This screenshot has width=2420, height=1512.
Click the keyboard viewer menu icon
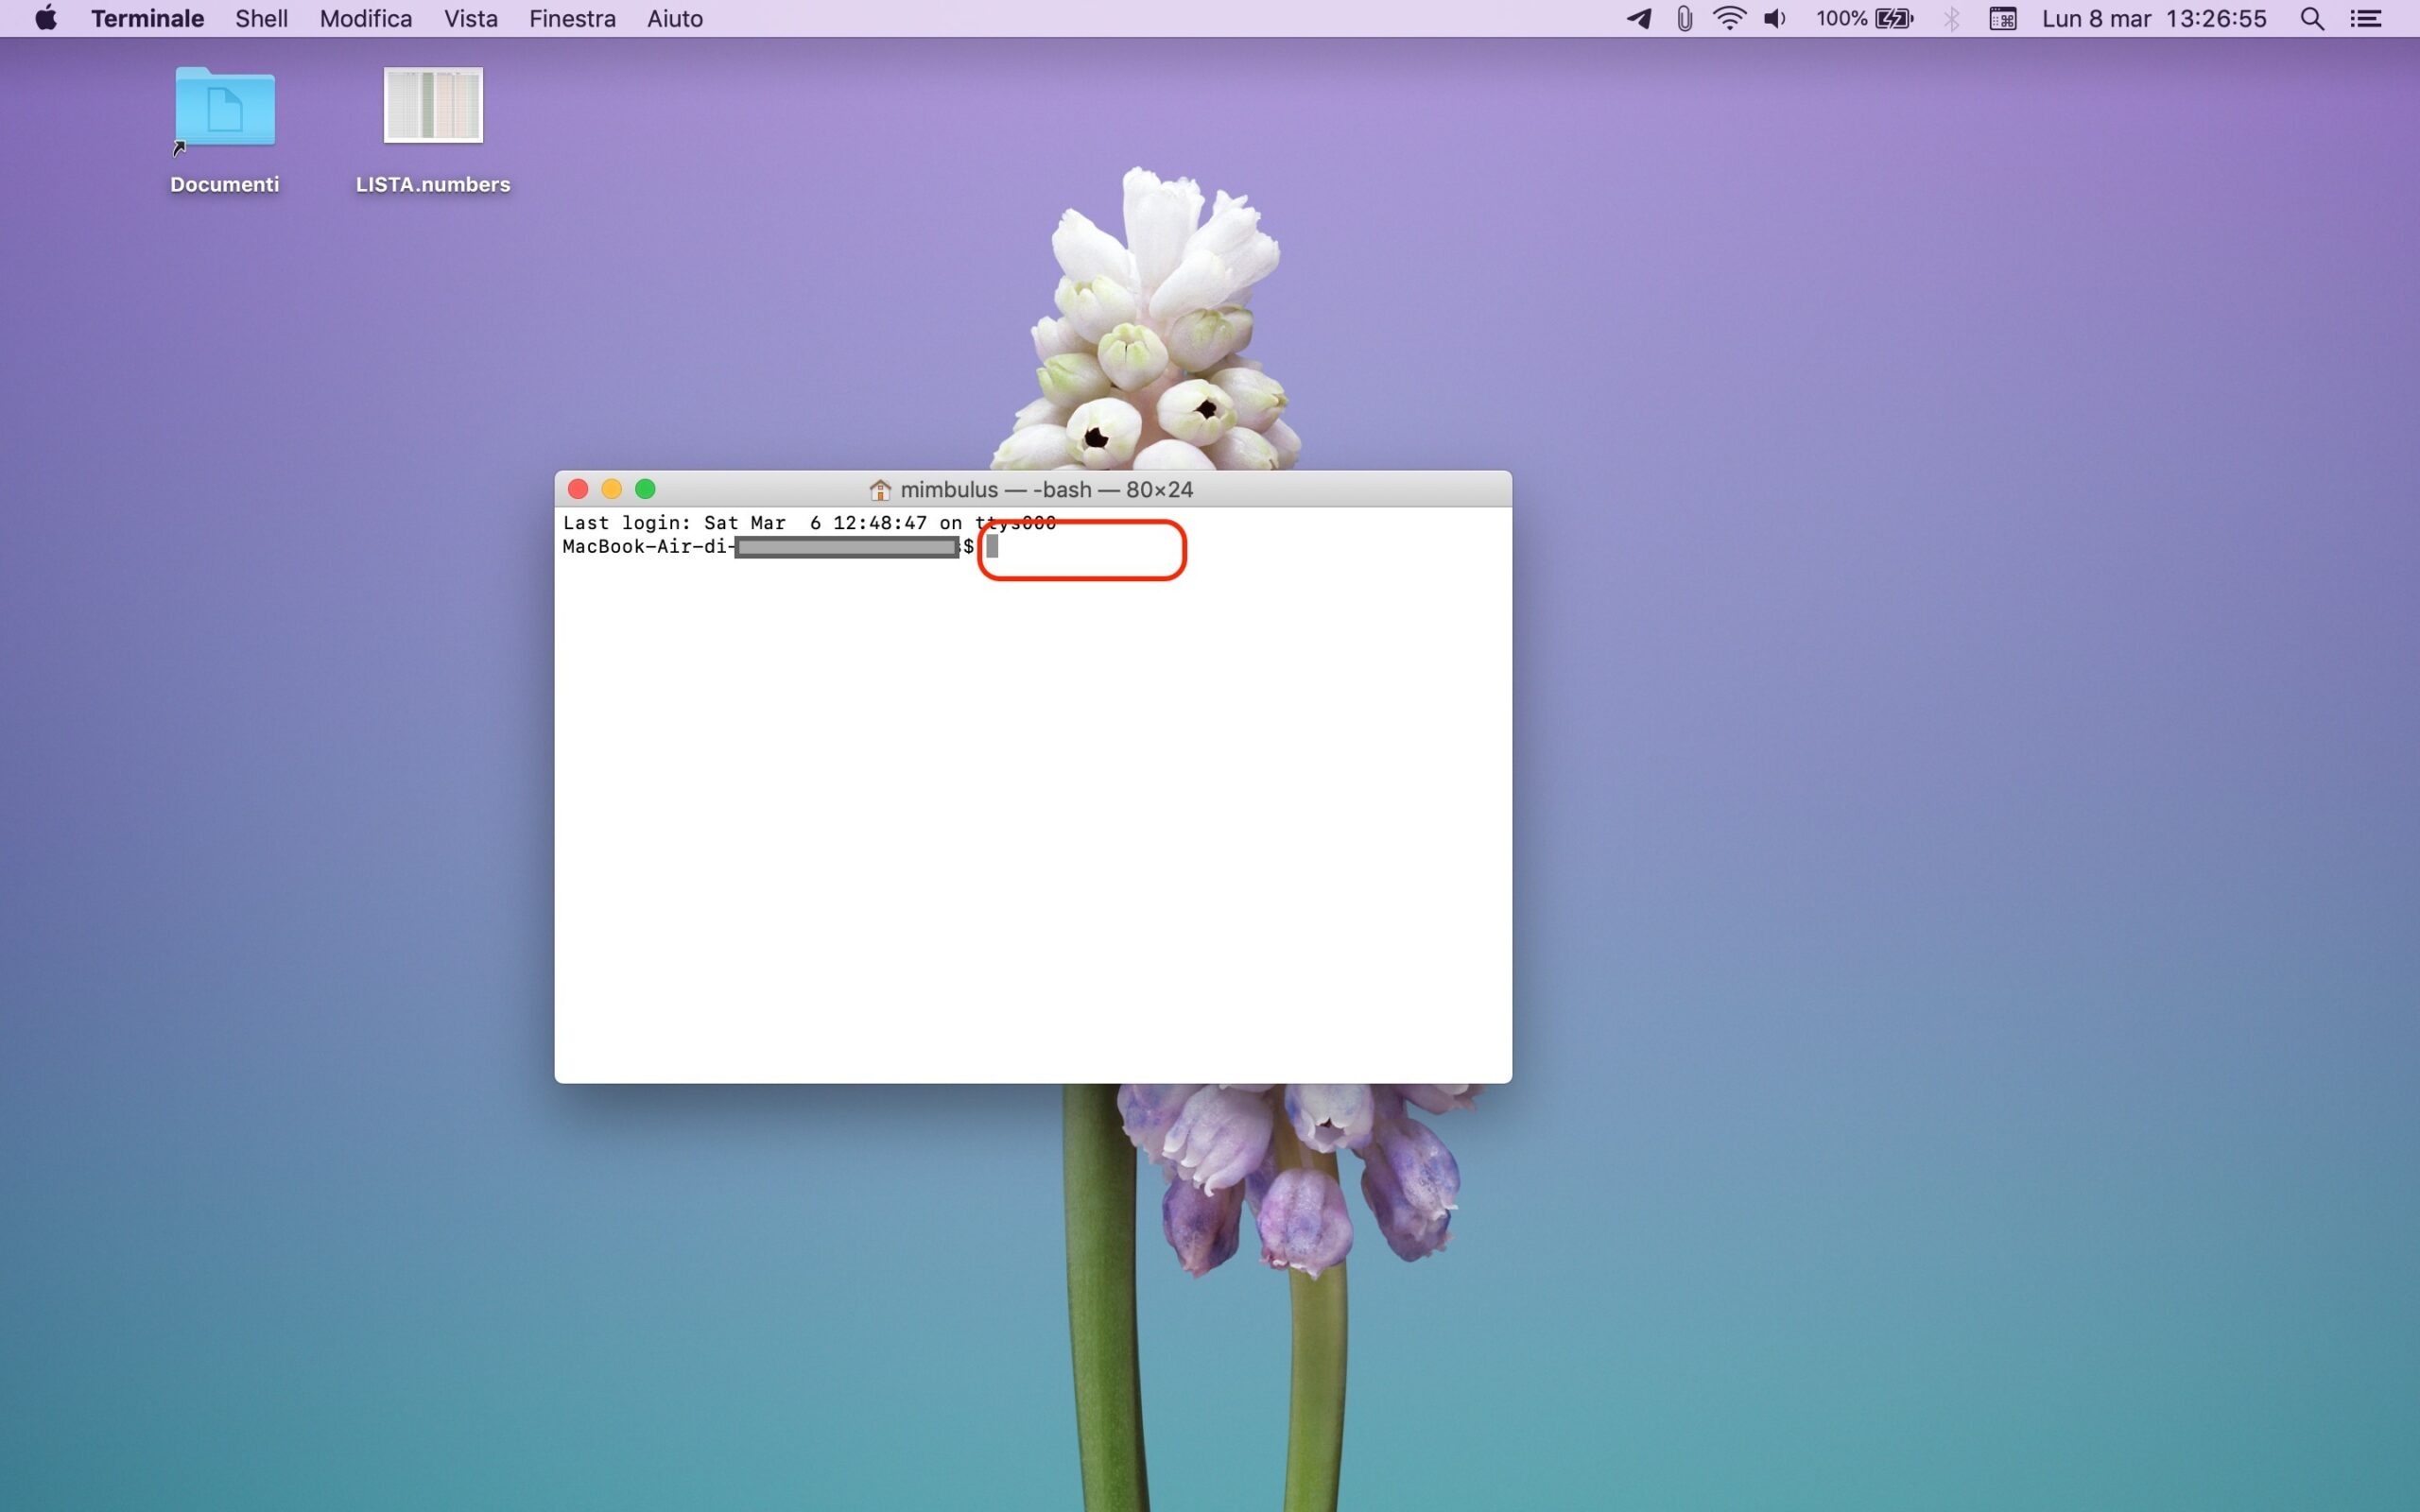(2002, 18)
